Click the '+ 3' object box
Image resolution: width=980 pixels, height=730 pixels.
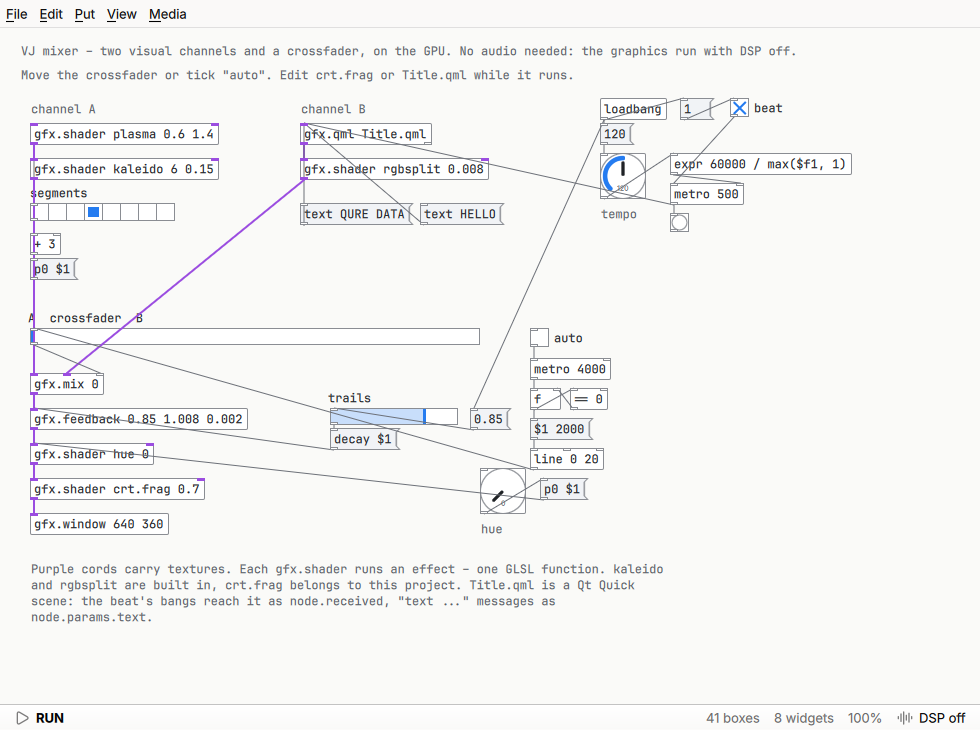coord(46,244)
